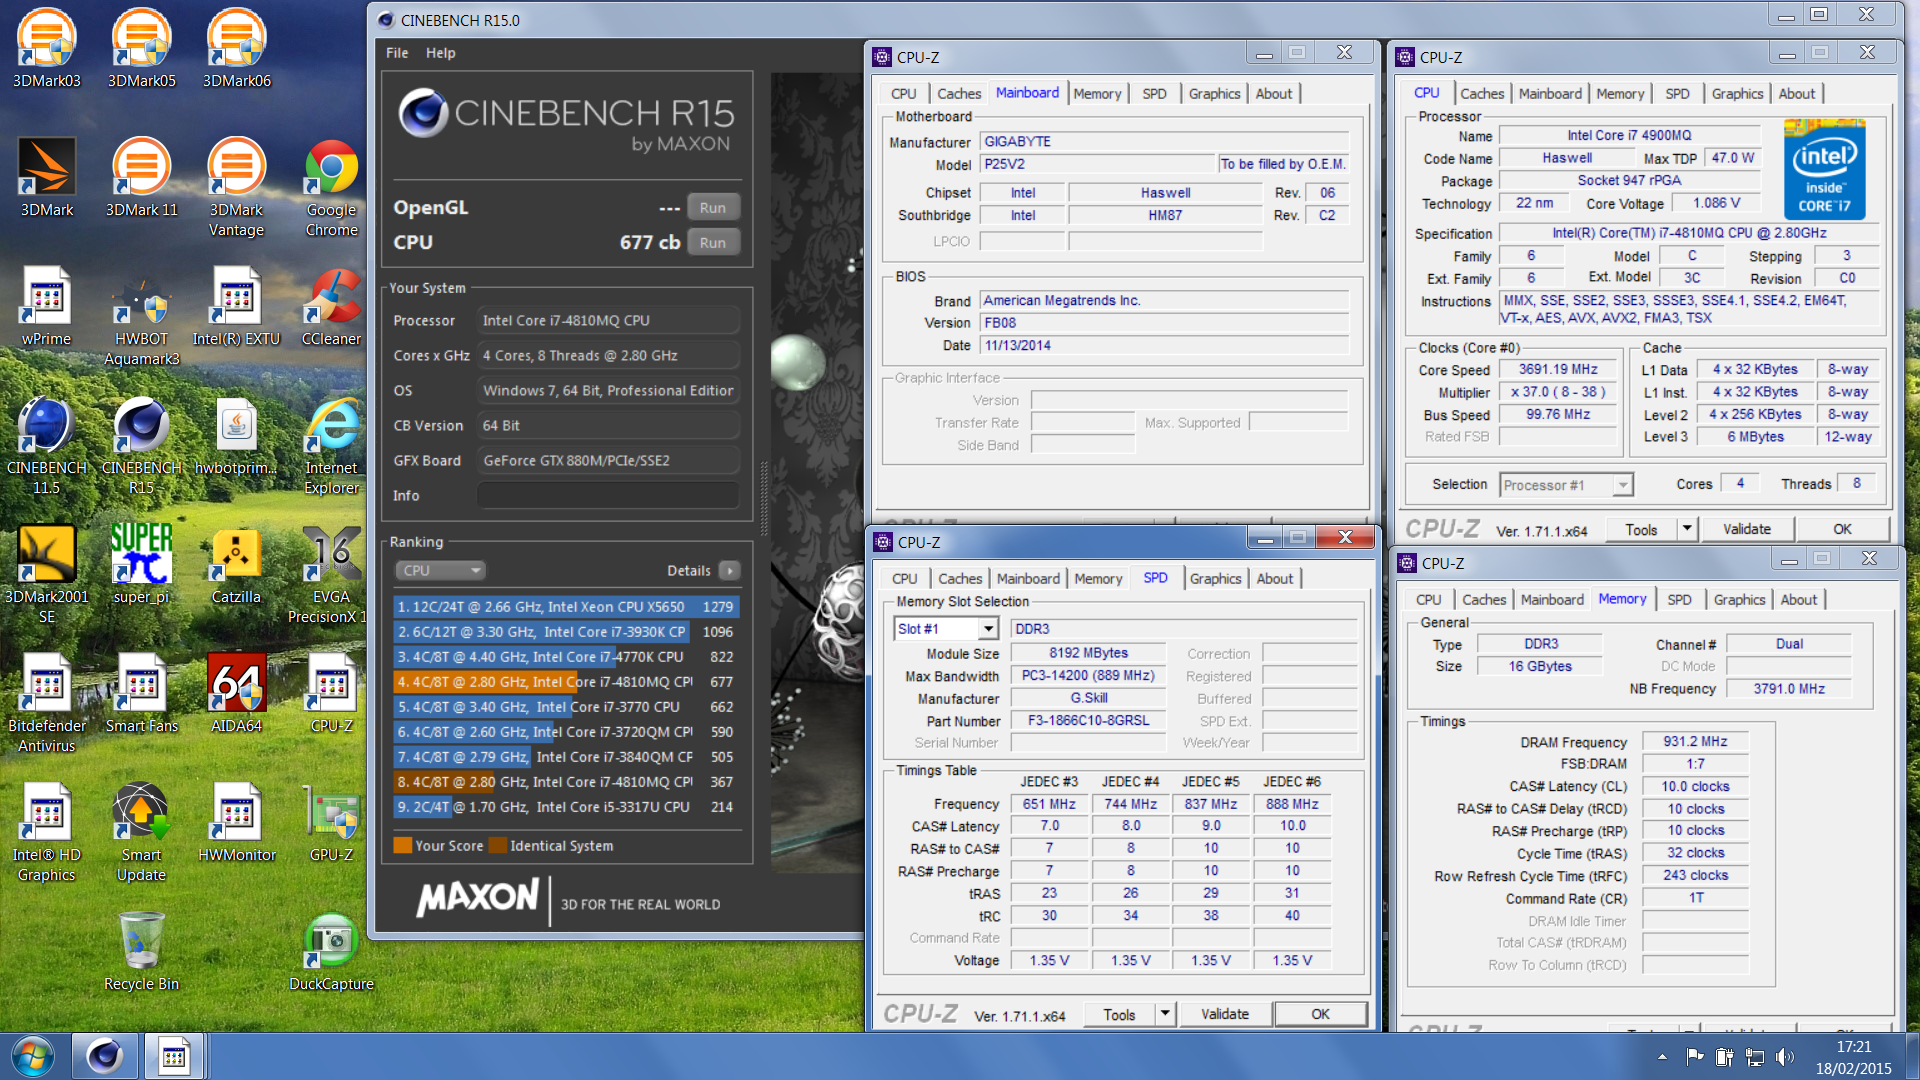Click Validate in SPD CPU-Z window
The width and height of the screenshot is (1920, 1080).
point(1224,1014)
